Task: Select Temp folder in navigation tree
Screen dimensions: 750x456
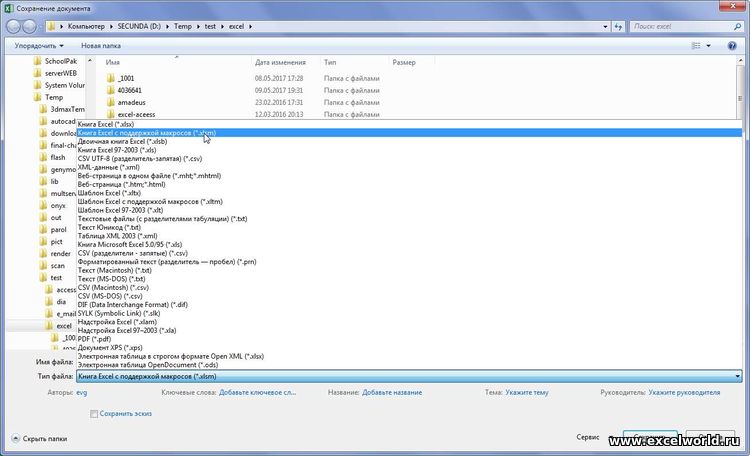Action: (x=54, y=97)
